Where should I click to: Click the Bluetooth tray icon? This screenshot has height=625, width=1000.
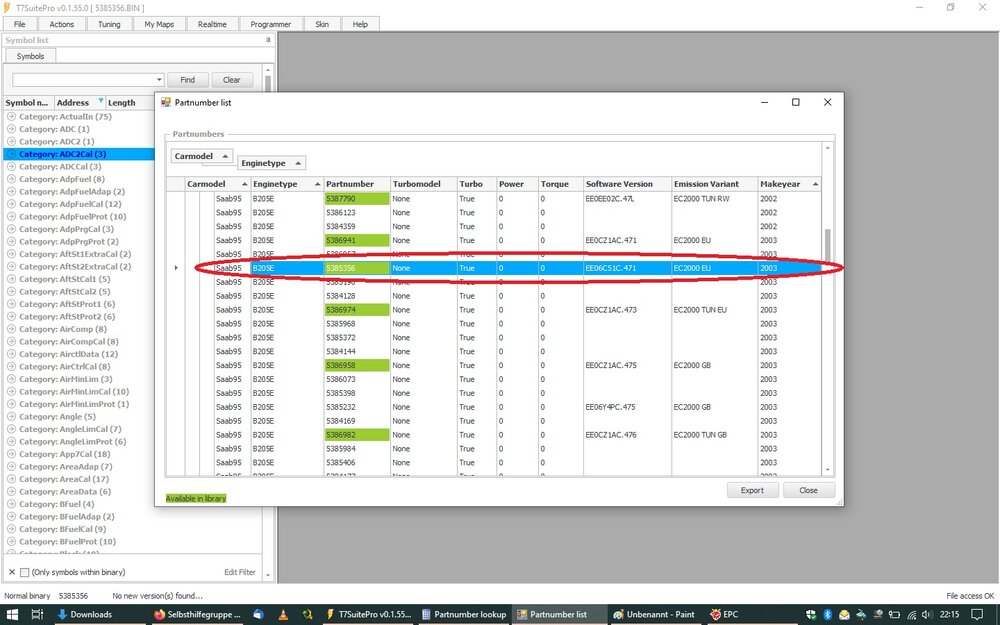(827, 614)
